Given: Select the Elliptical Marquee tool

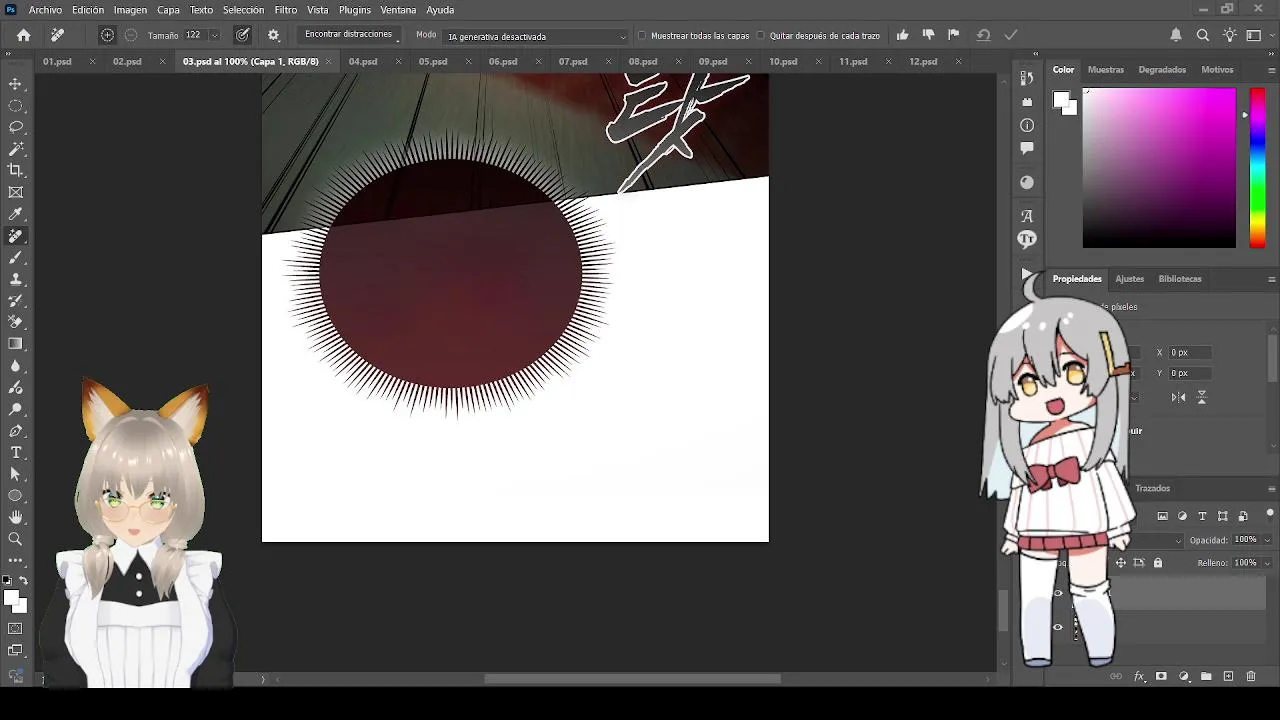Looking at the screenshot, I should pos(15,106).
